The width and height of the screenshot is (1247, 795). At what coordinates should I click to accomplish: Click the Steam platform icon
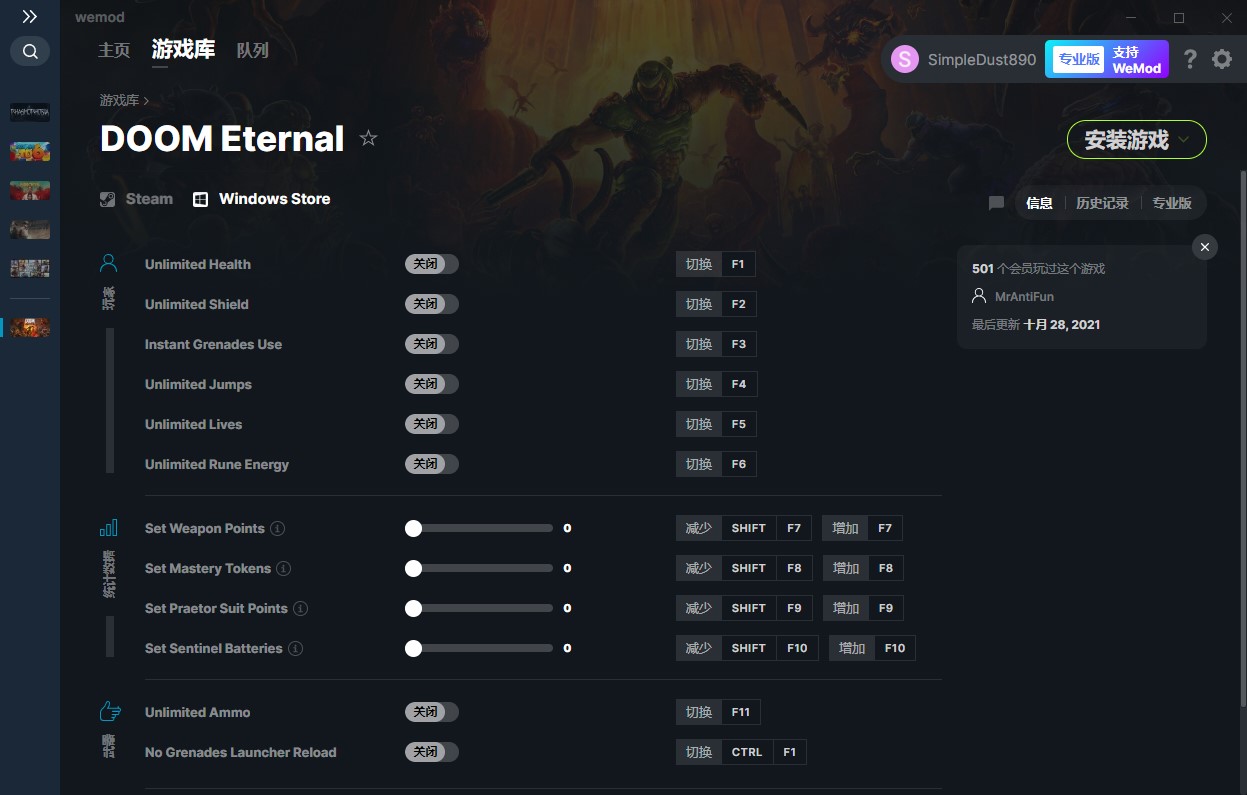pos(108,199)
